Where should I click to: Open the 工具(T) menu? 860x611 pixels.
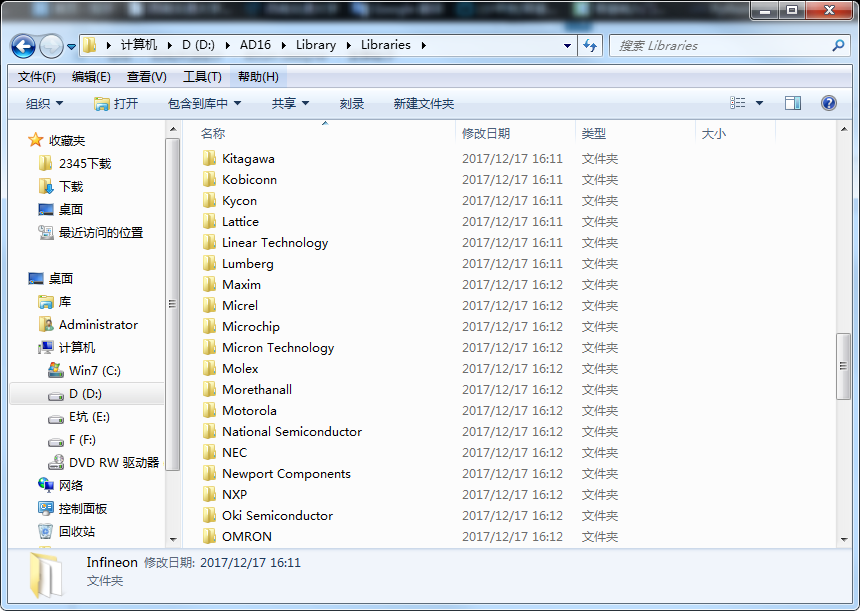202,77
